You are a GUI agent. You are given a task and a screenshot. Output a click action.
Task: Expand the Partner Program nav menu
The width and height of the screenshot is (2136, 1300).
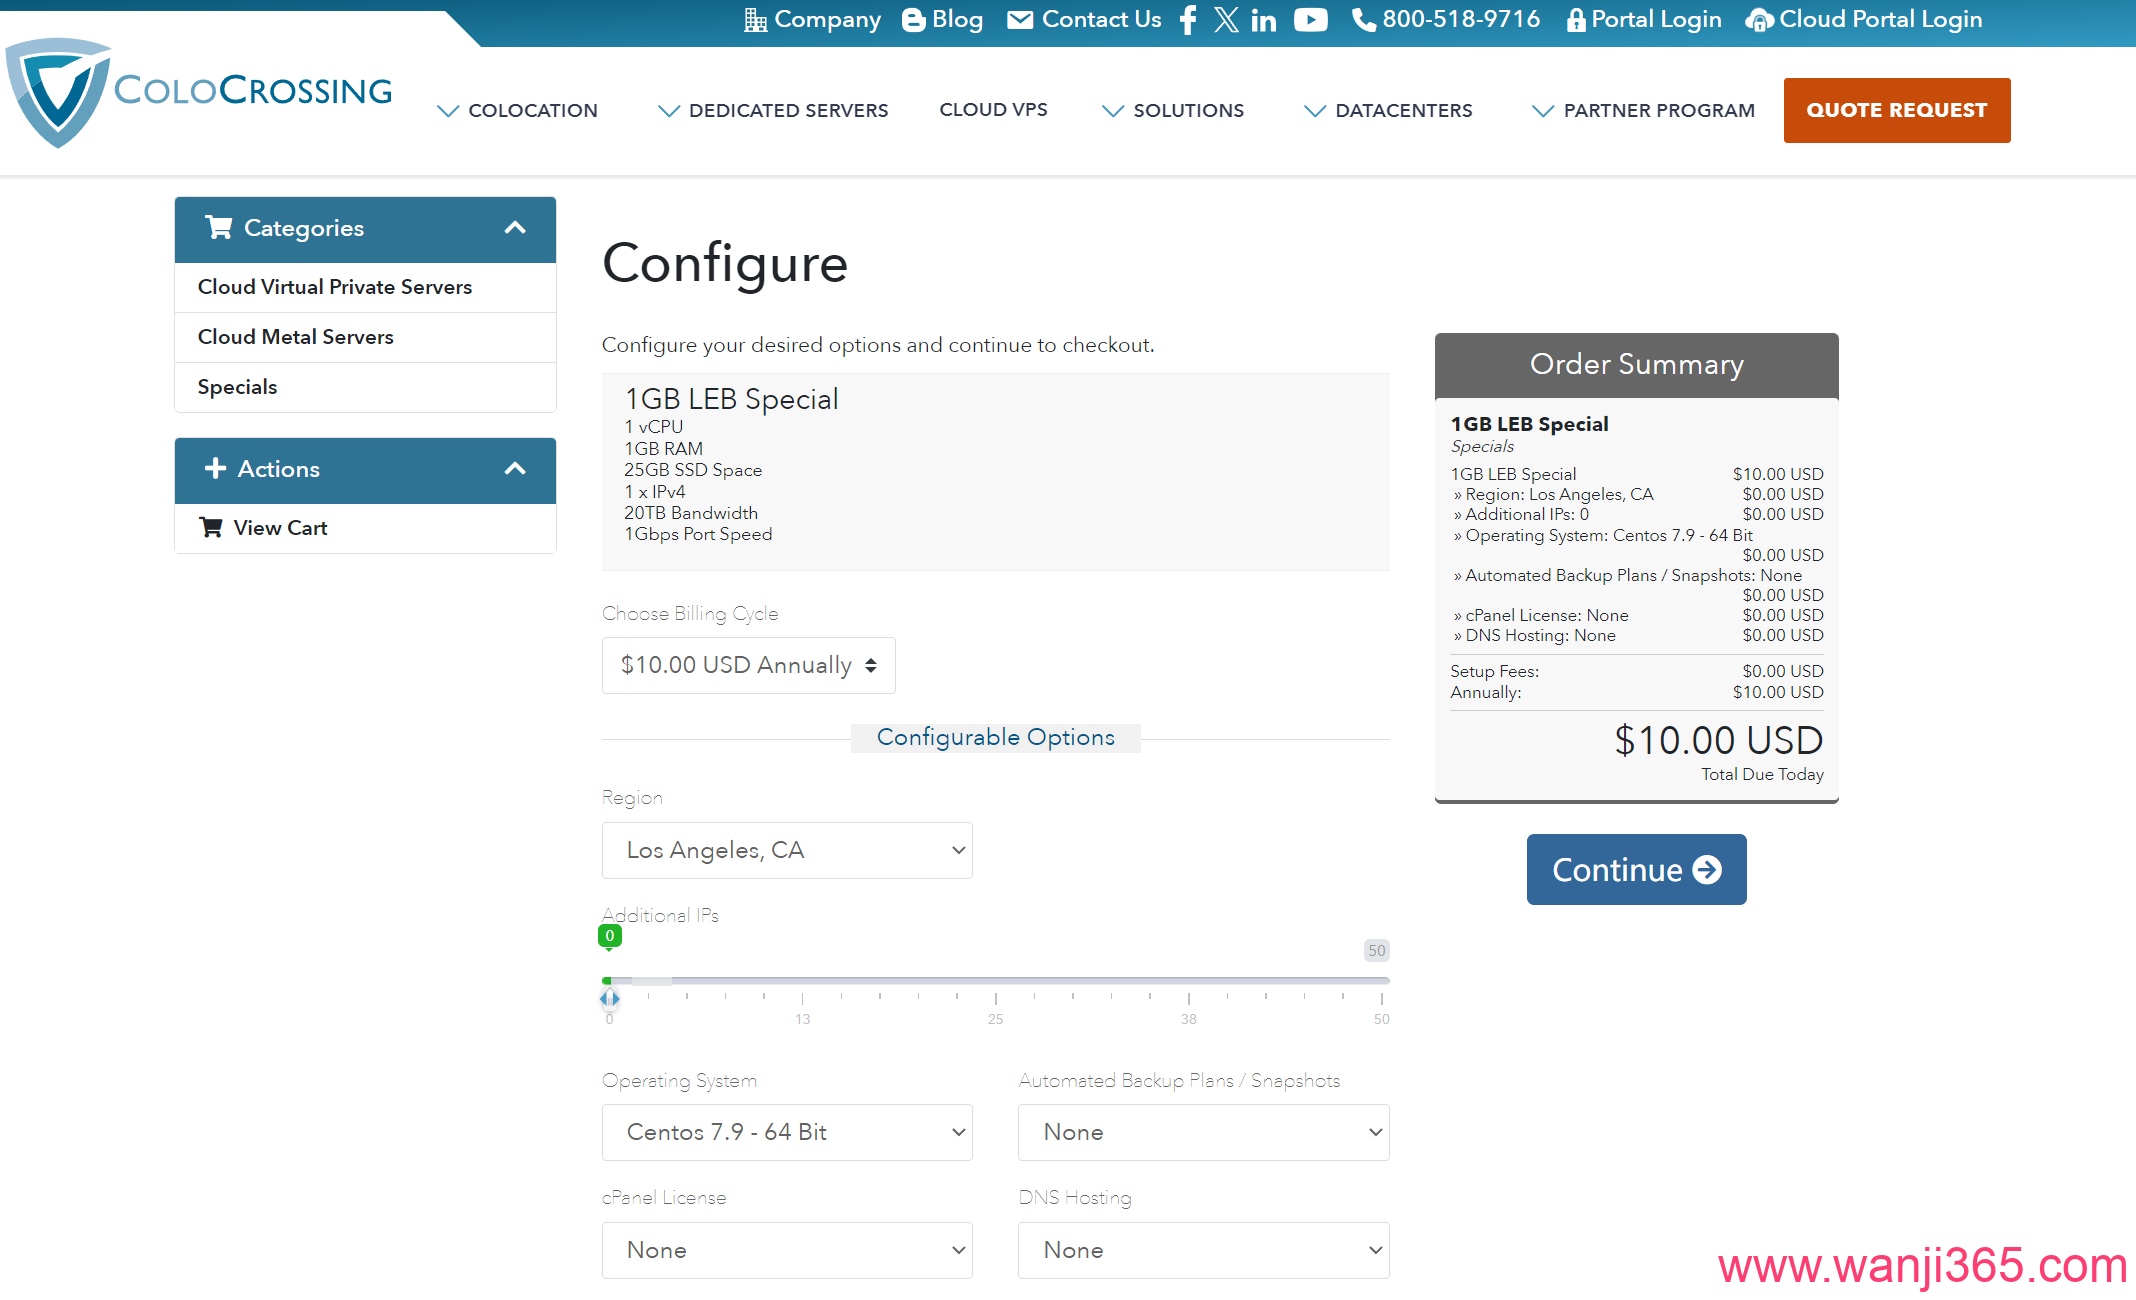tap(1644, 110)
